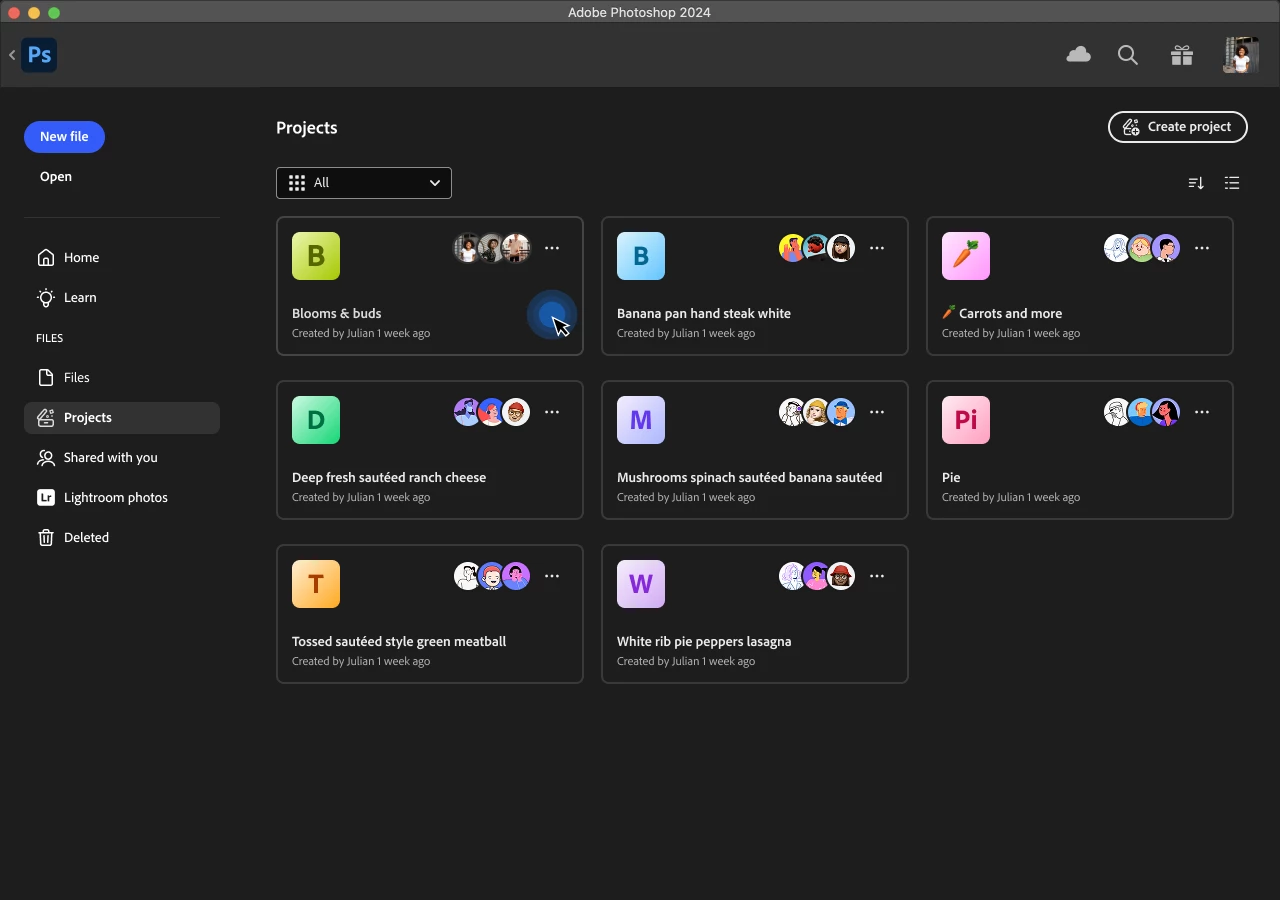Viewport: 1280px width, 900px height.
Task: Select Projects in sidebar
Action: tap(122, 418)
